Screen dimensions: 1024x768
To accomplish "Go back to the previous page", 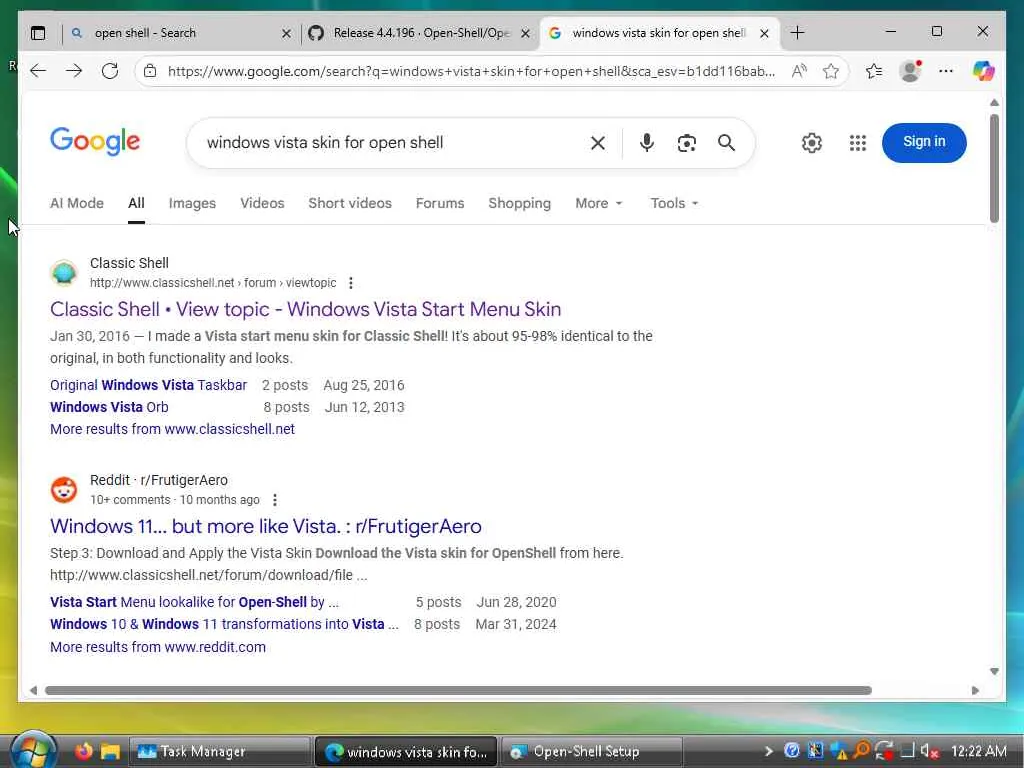I will coord(38,71).
